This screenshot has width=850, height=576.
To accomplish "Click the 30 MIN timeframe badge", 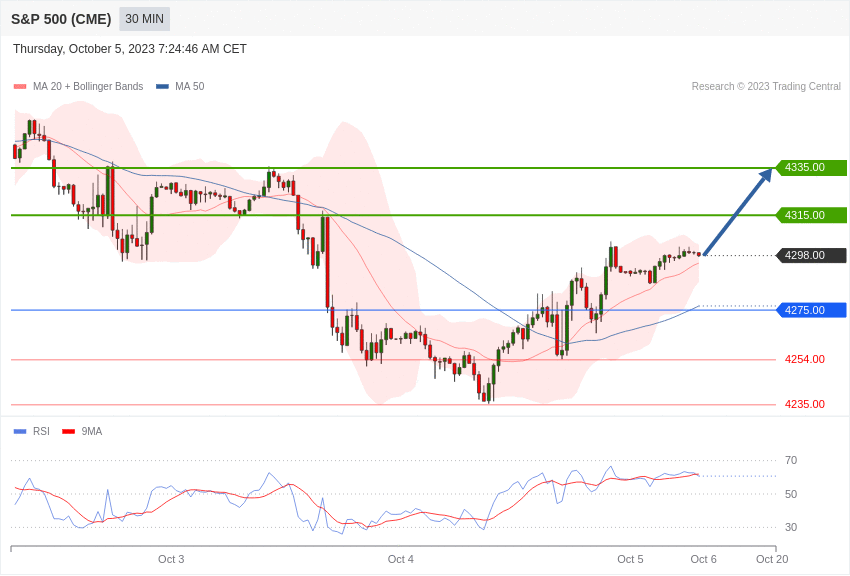I will point(144,19).
